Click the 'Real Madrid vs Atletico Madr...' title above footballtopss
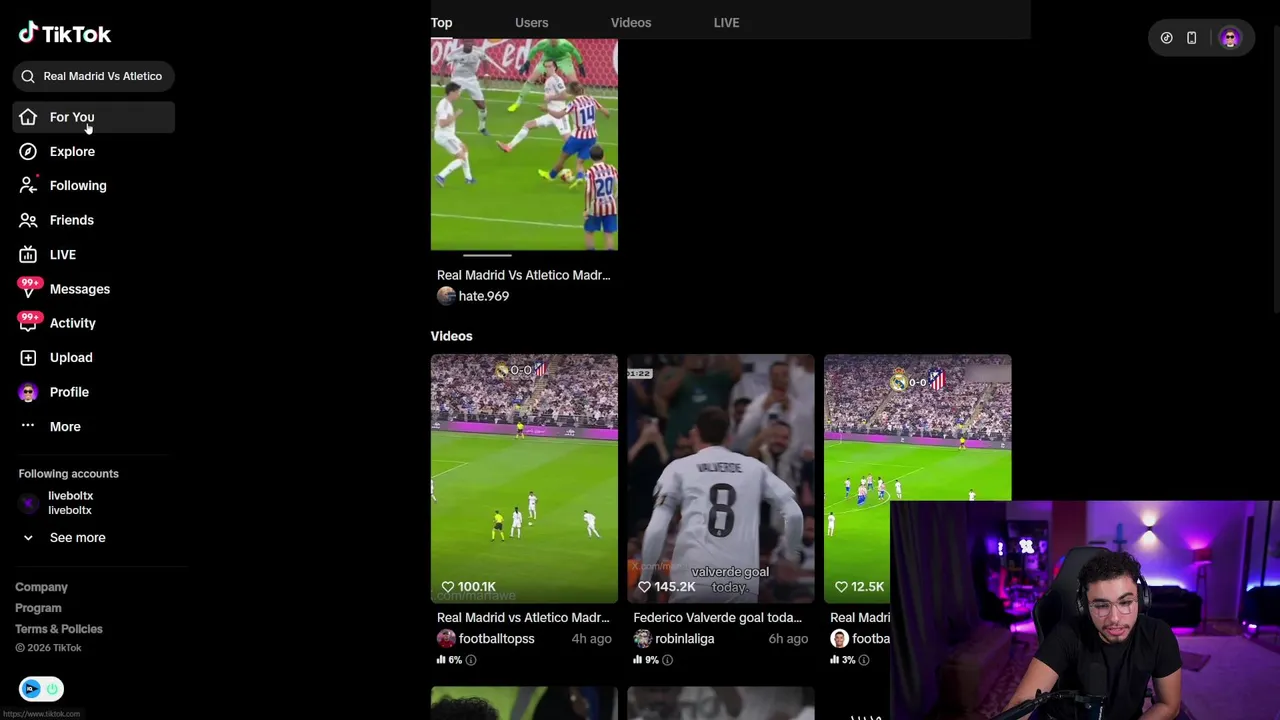The height and width of the screenshot is (720, 1280). pyautogui.click(x=523, y=618)
